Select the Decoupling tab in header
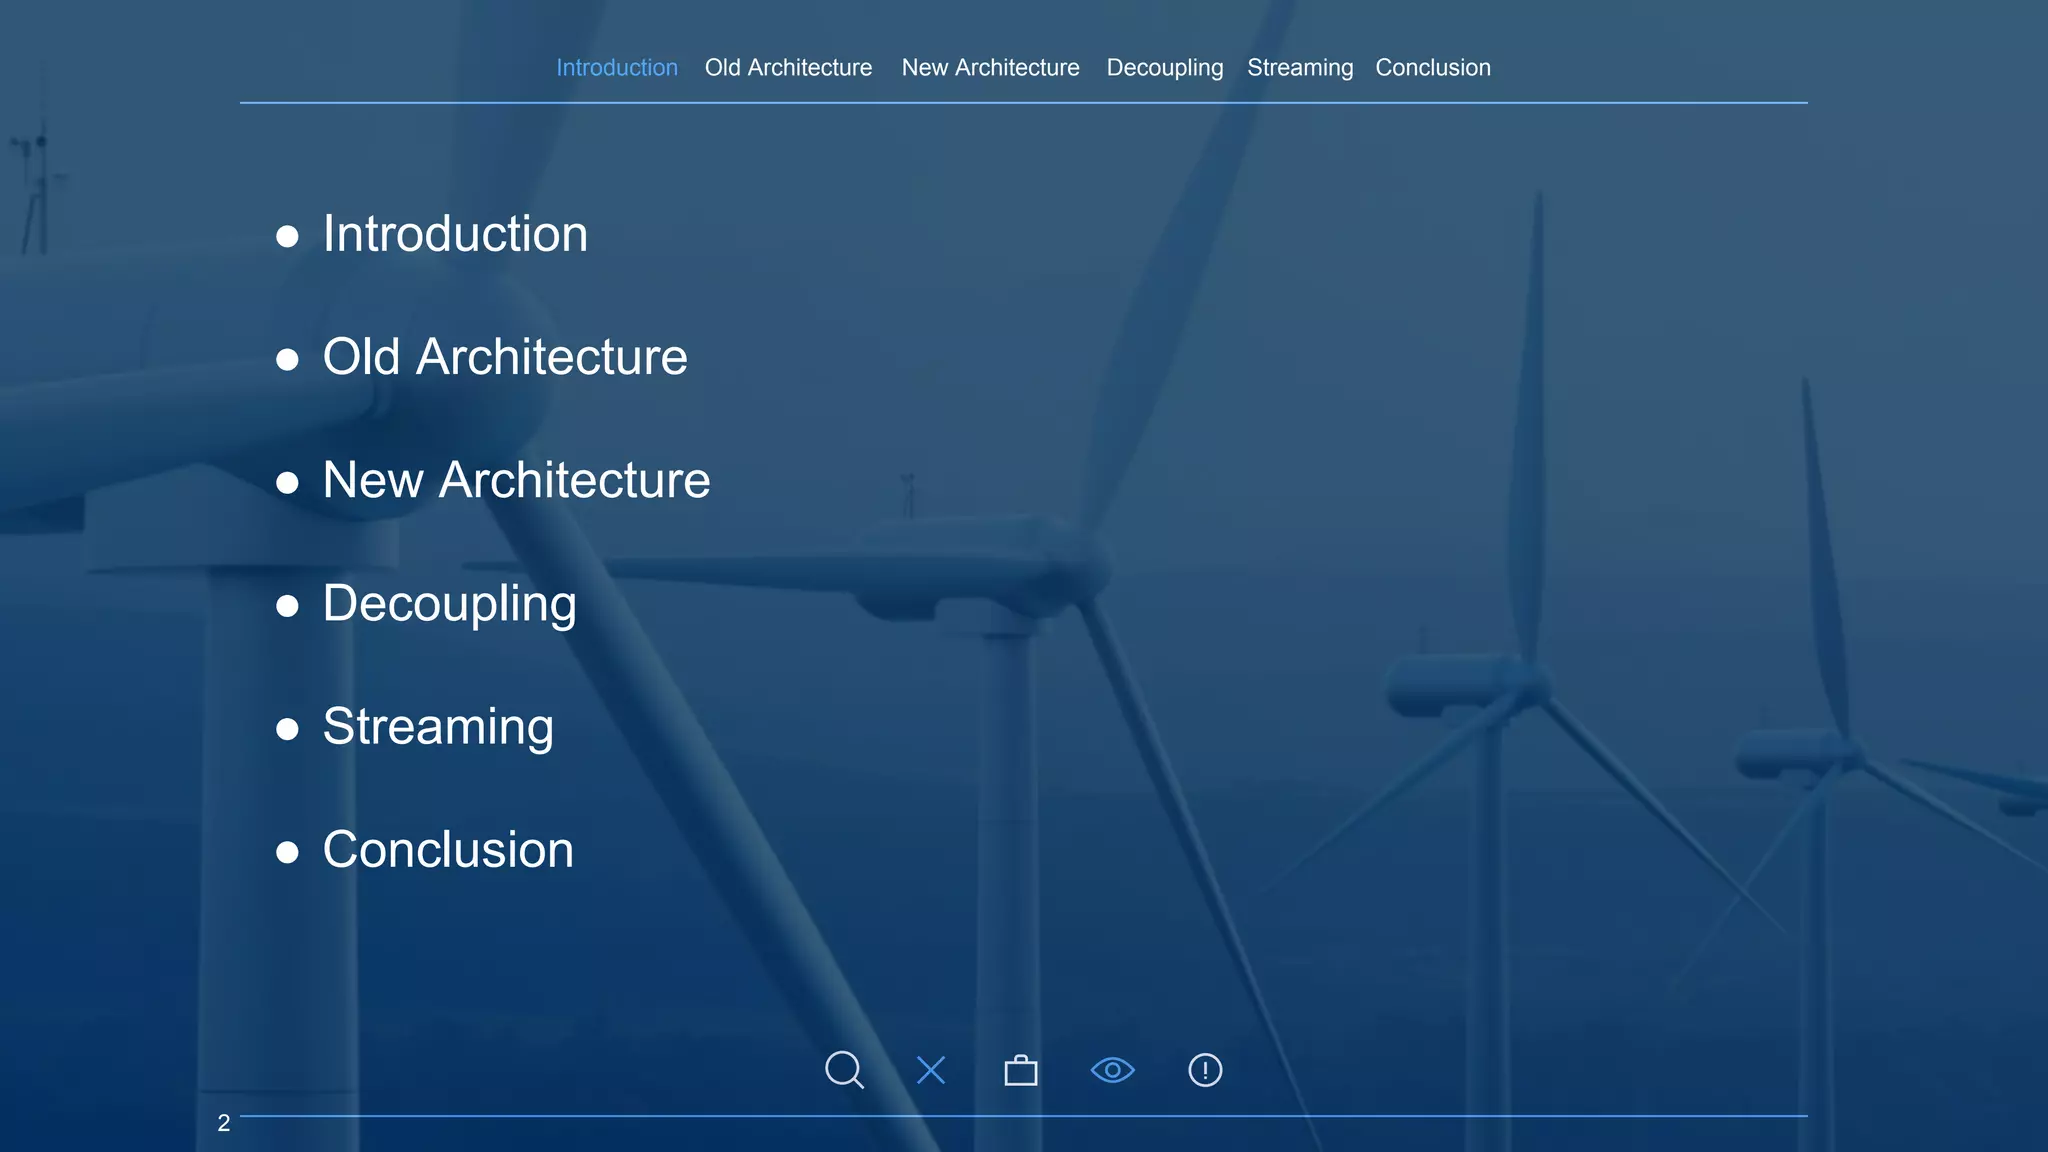The width and height of the screenshot is (2048, 1152). coord(1164,68)
